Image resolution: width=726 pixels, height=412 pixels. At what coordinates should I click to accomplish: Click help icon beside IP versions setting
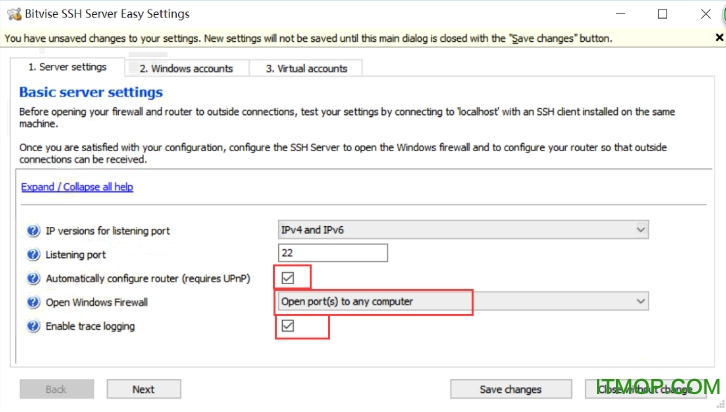click(33, 231)
